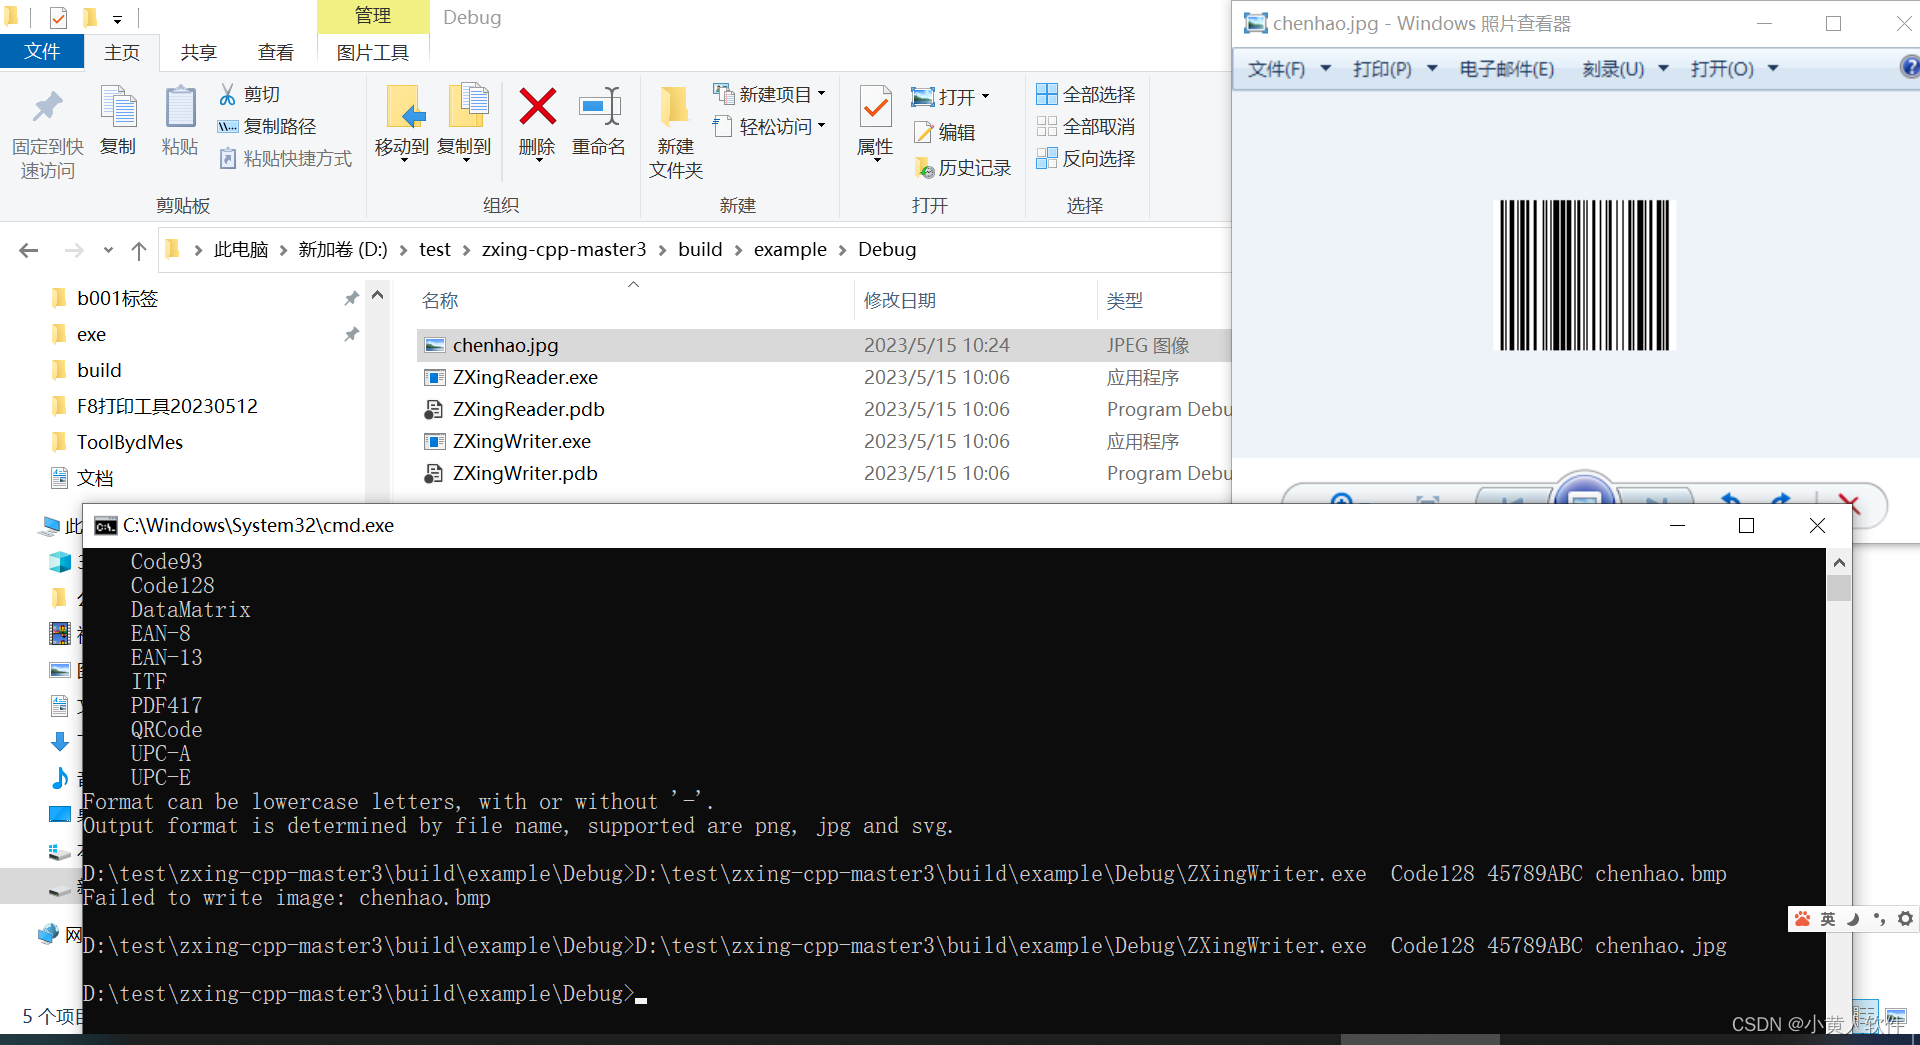Click the test breadcrumb in address bar
Screen dimensions: 1920x1045
pyautogui.click(x=435, y=250)
